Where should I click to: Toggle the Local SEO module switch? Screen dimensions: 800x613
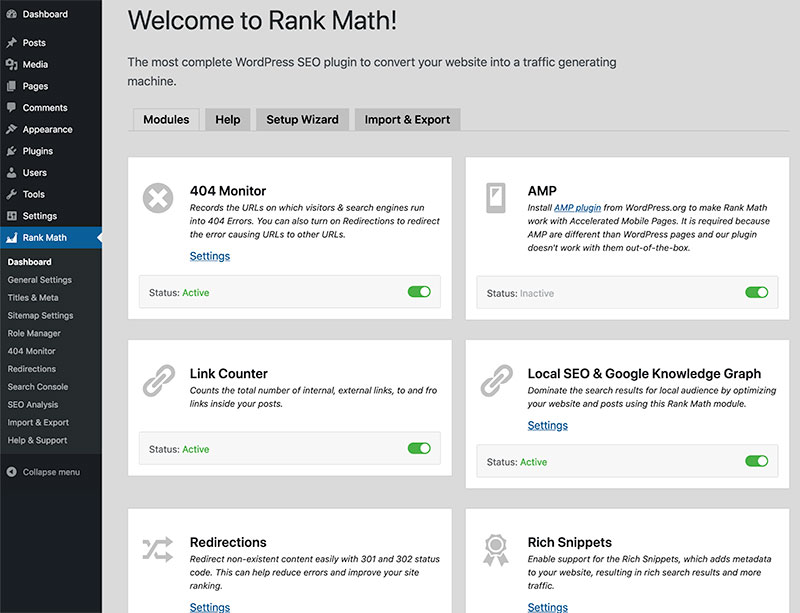pyautogui.click(x=757, y=461)
